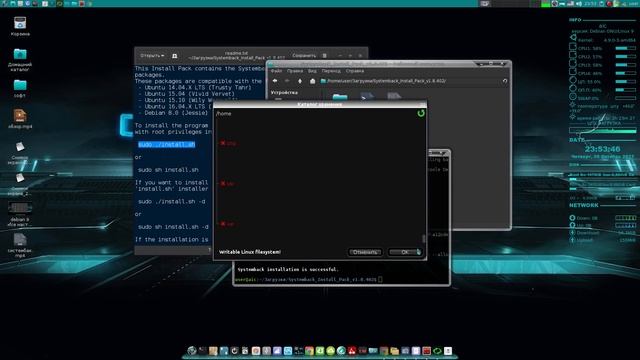Click the green refresh icon in the directory dialog
The width and height of the screenshot is (640, 360).
click(421, 113)
